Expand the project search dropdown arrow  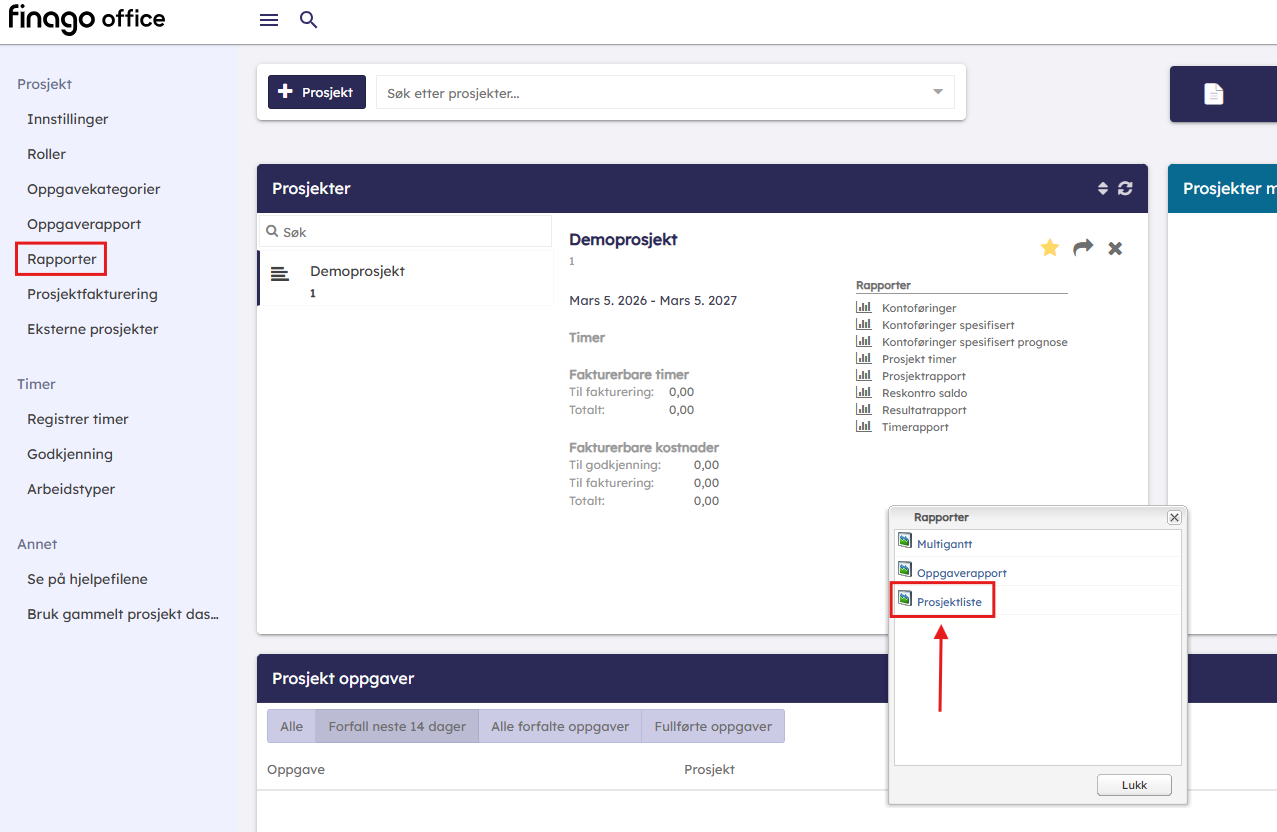click(938, 92)
